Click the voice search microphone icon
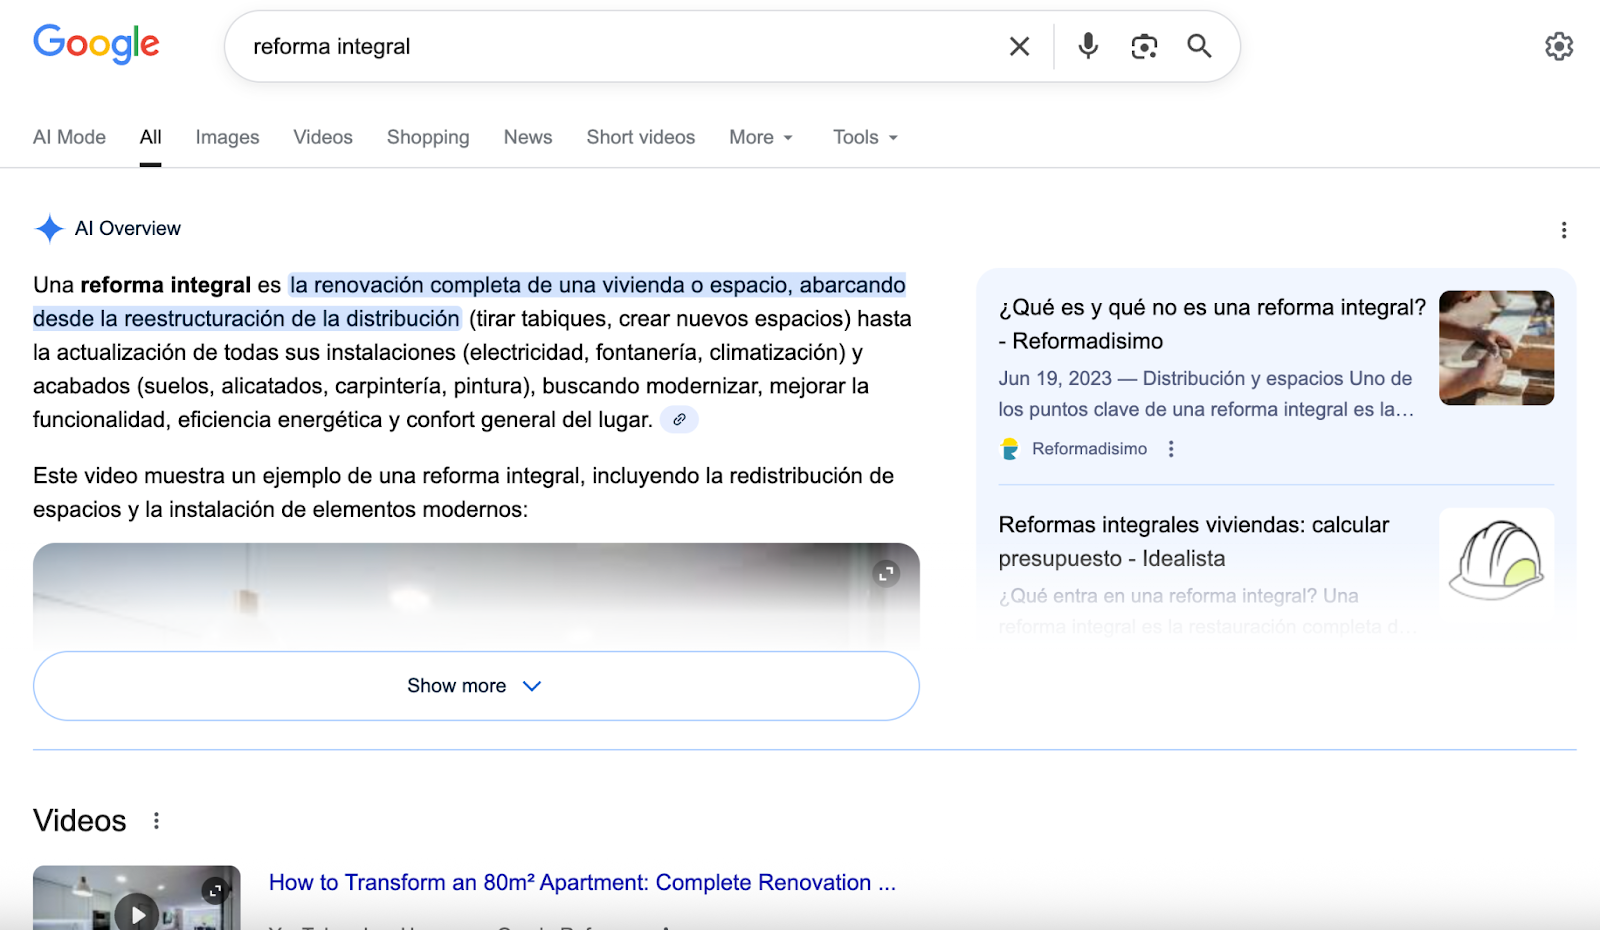Screen dimensions: 1600x930 click(1087, 46)
